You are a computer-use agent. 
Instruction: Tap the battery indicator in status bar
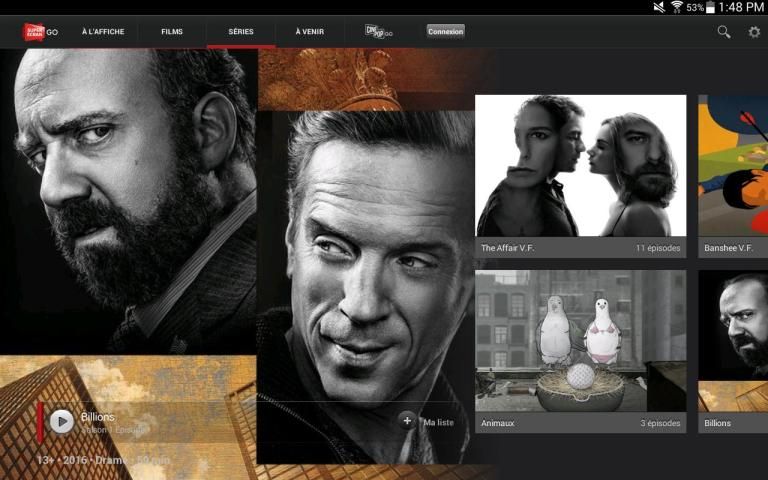point(710,7)
